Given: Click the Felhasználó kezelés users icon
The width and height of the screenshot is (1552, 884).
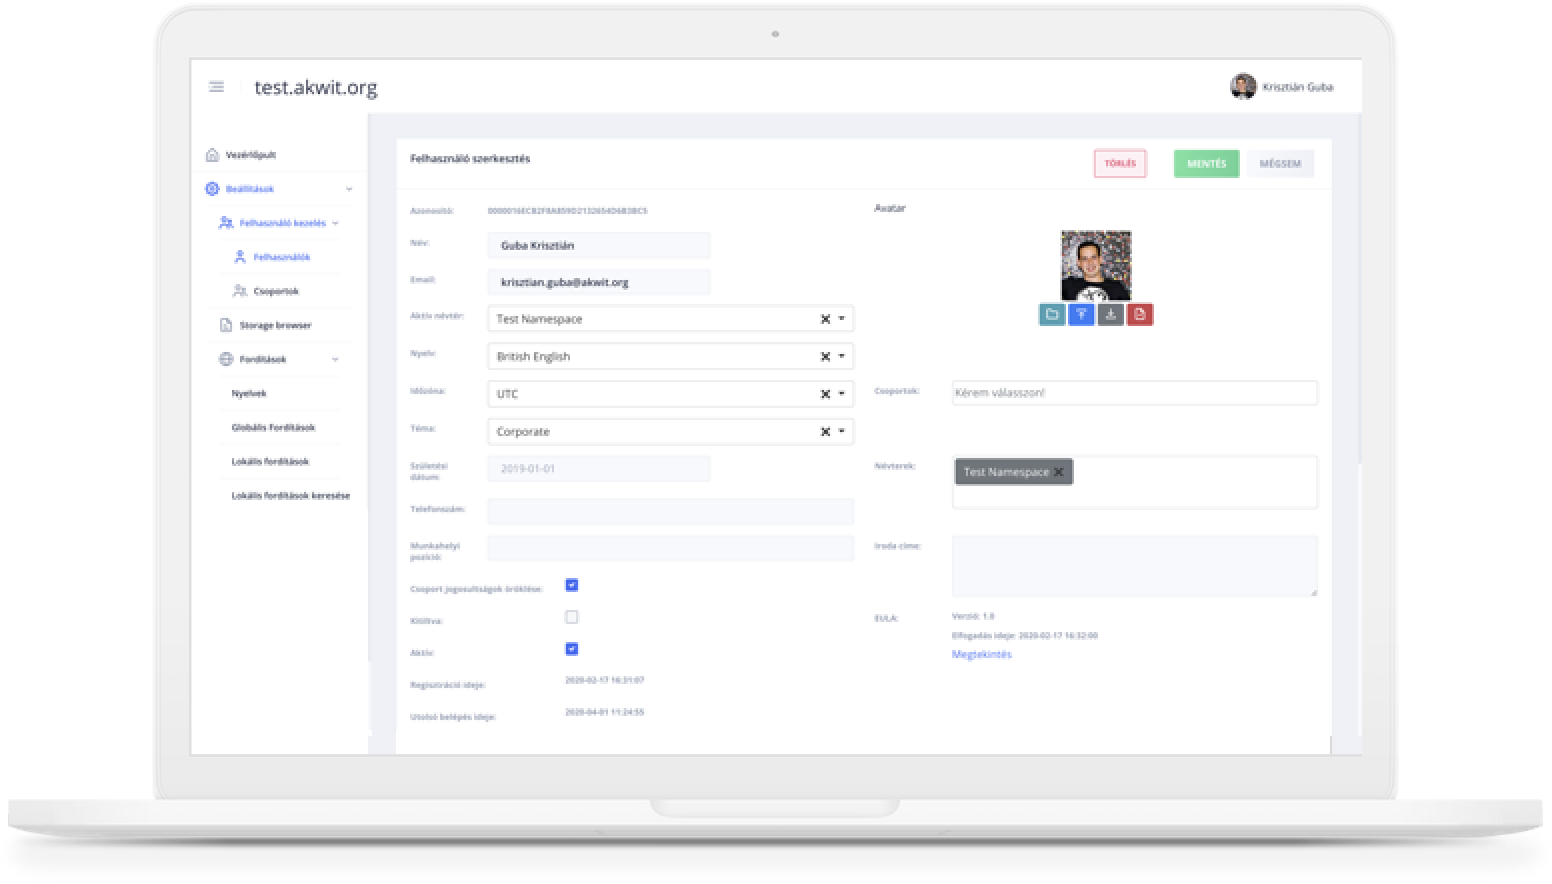Looking at the screenshot, I should [226, 223].
